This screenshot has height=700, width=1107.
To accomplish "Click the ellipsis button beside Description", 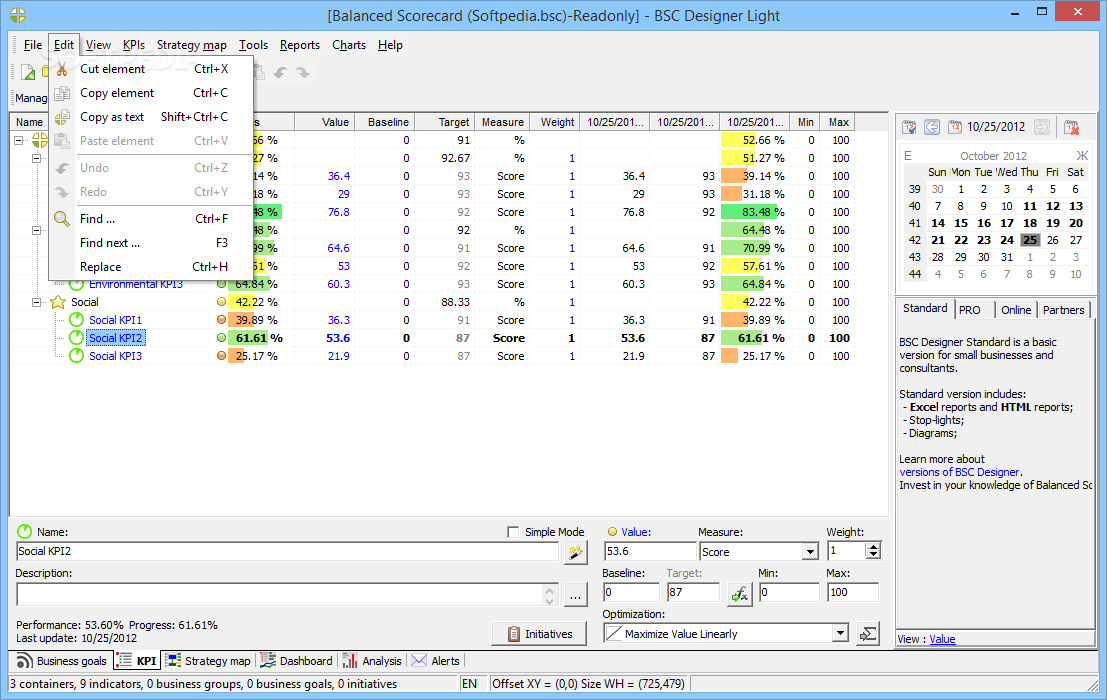I will 575,595.
